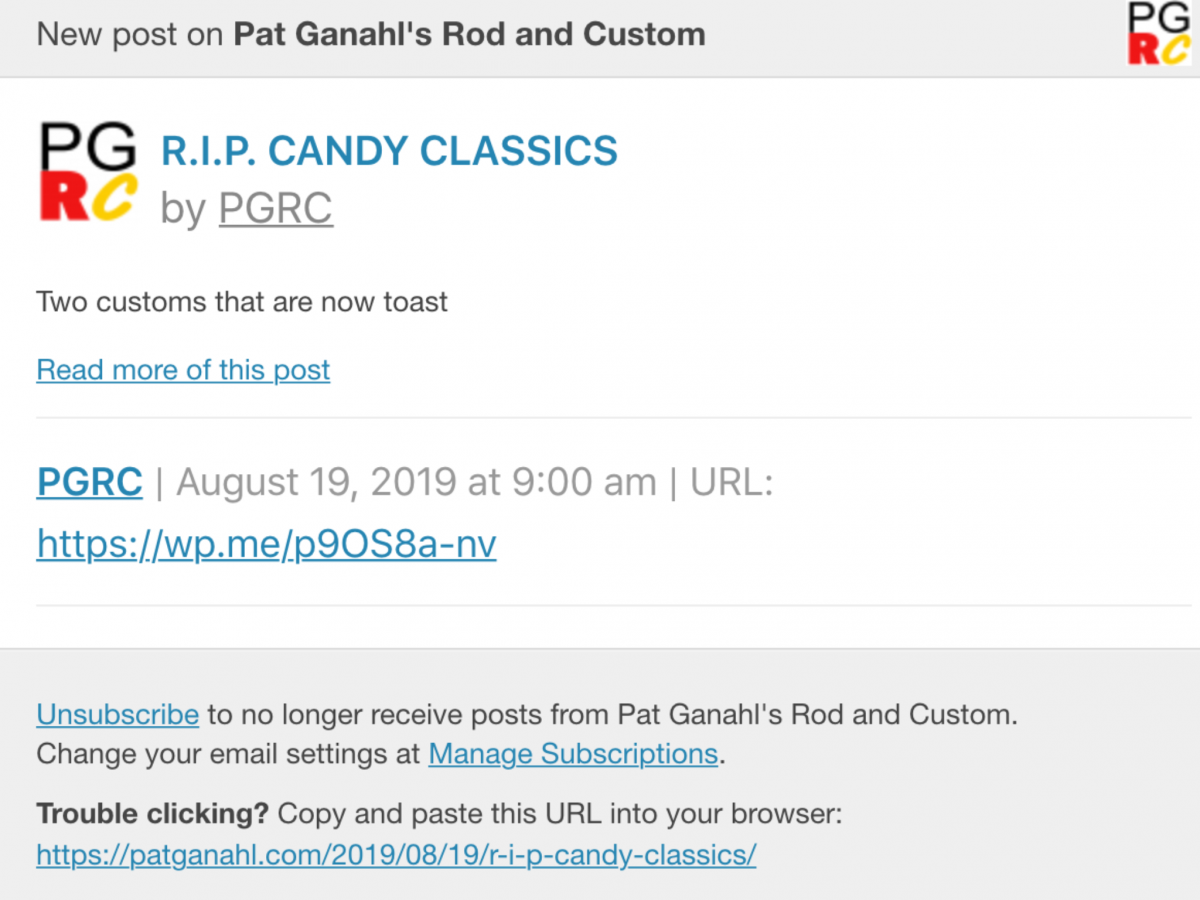Click the bold 'Trouble clicking?' text
This screenshot has width=1200, height=900.
pos(153,814)
